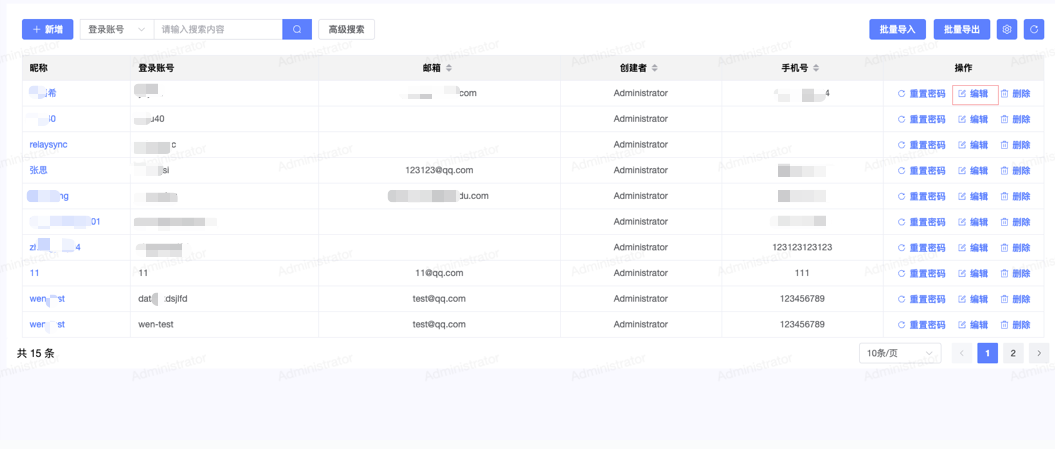Open the 登录账号 search field dropdown
The height and width of the screenshot is (449, 1055).
click(x=117, y=30)
